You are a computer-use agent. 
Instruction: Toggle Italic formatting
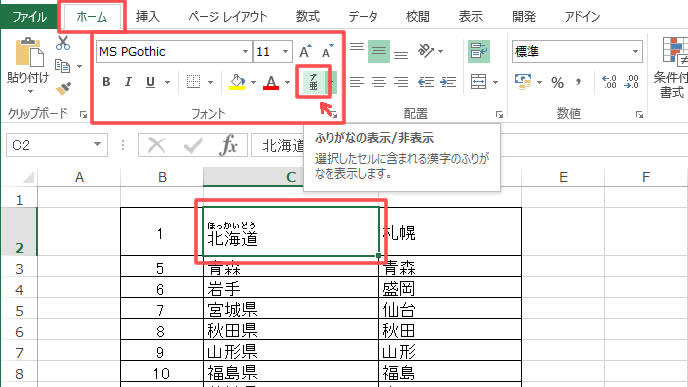pyautogui.click(x=128, y=82)
